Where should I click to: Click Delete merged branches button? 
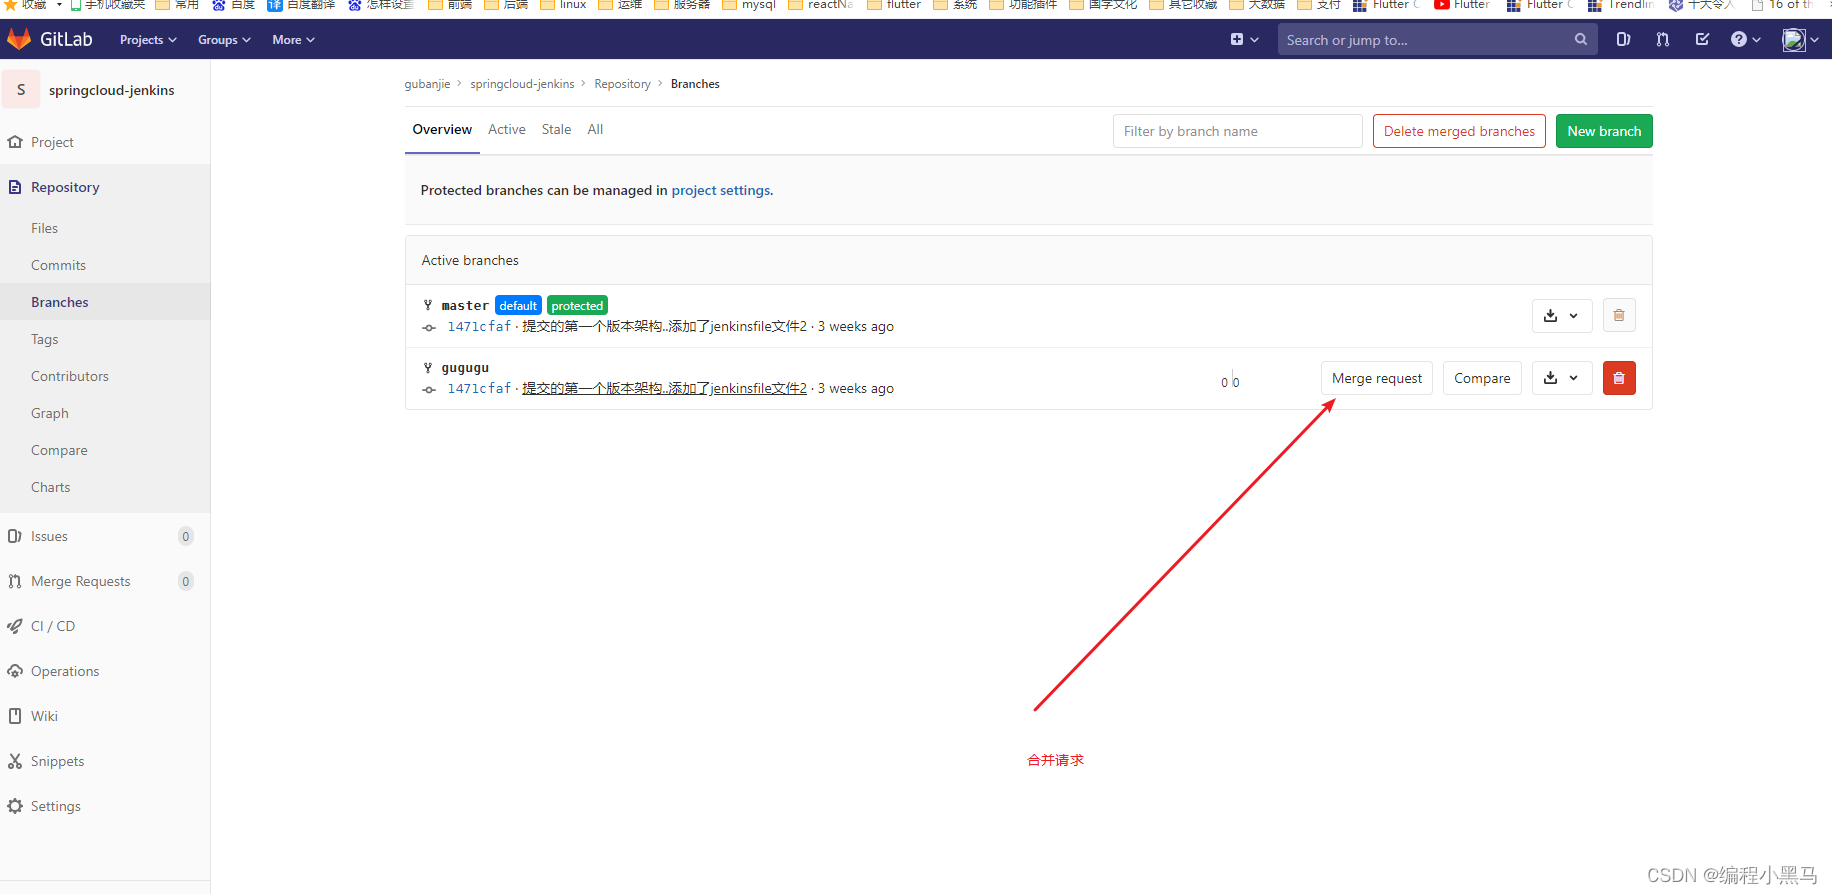pos(1459,131)
